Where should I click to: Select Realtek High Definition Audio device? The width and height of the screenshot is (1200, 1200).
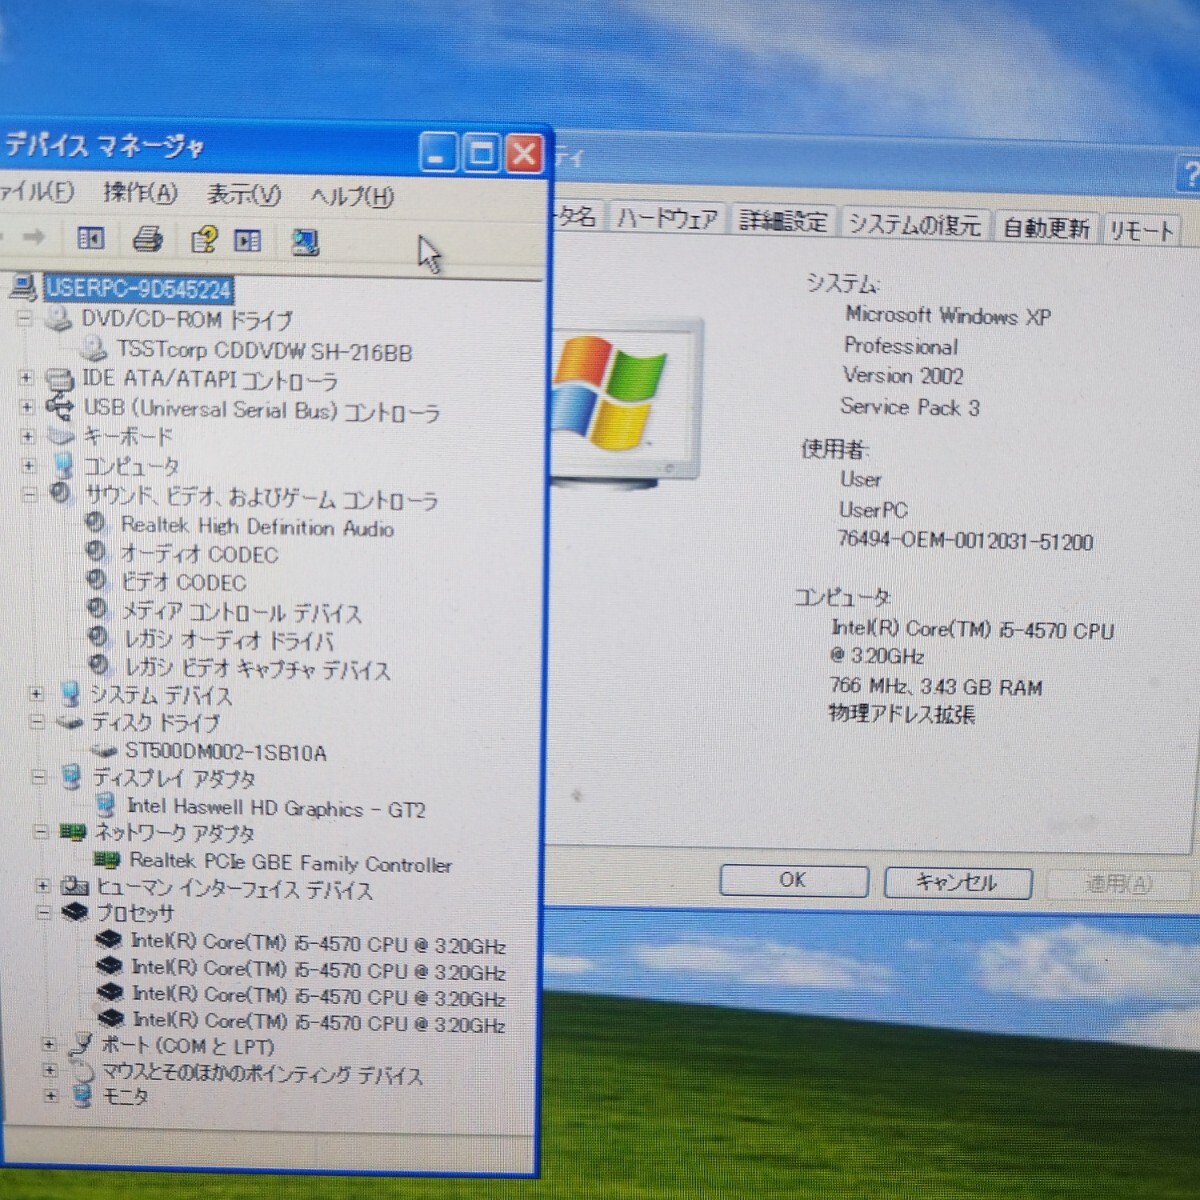coord(257,527)
